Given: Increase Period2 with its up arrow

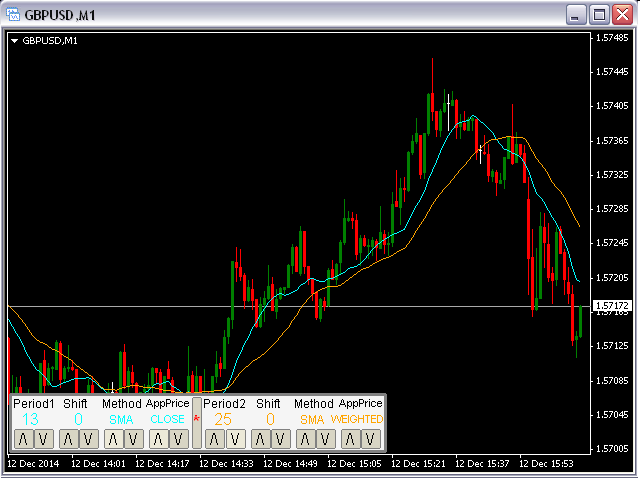Looking at the screenshot, I should [215, 438].
